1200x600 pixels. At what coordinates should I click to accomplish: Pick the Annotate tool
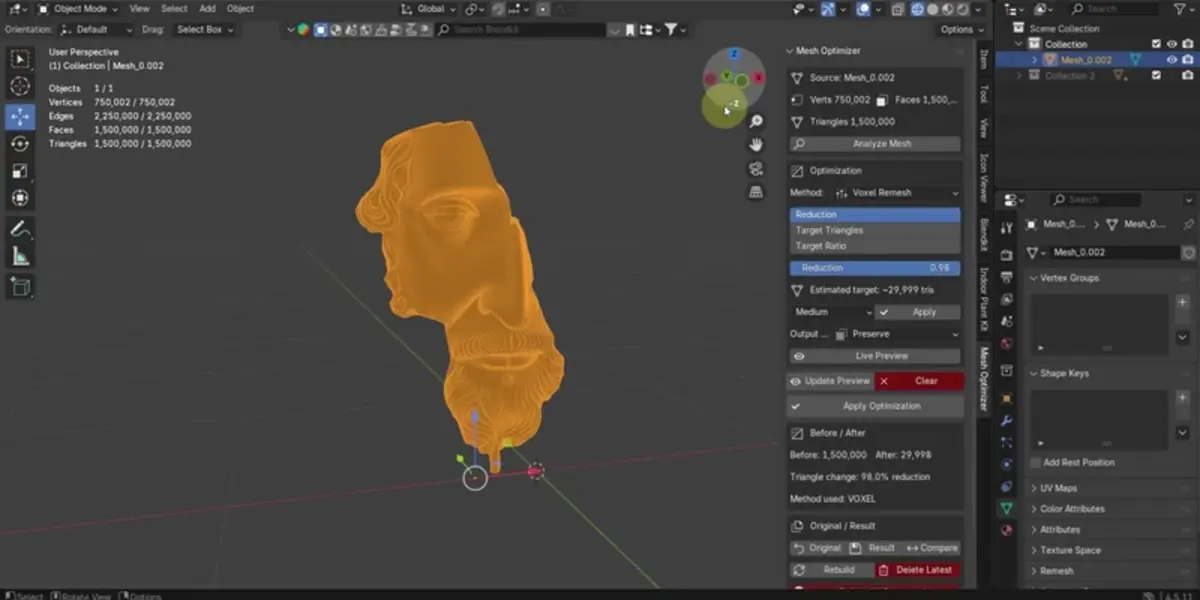[20, 229]
